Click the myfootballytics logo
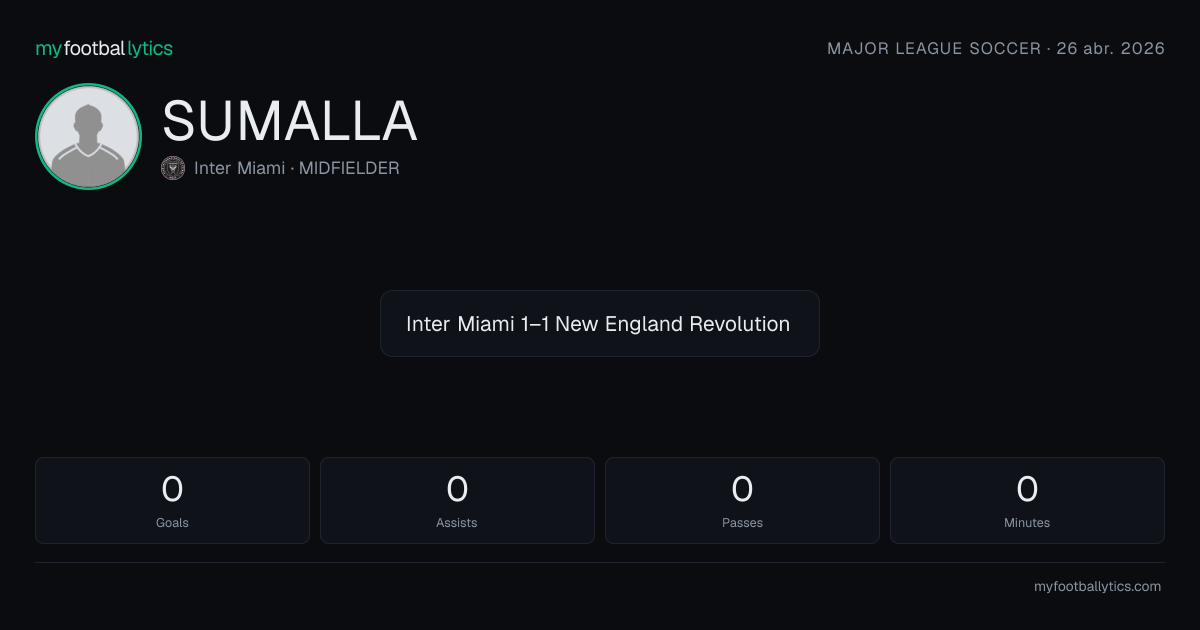The height and width of the screenshot is (630, 1200). [104, 48]
